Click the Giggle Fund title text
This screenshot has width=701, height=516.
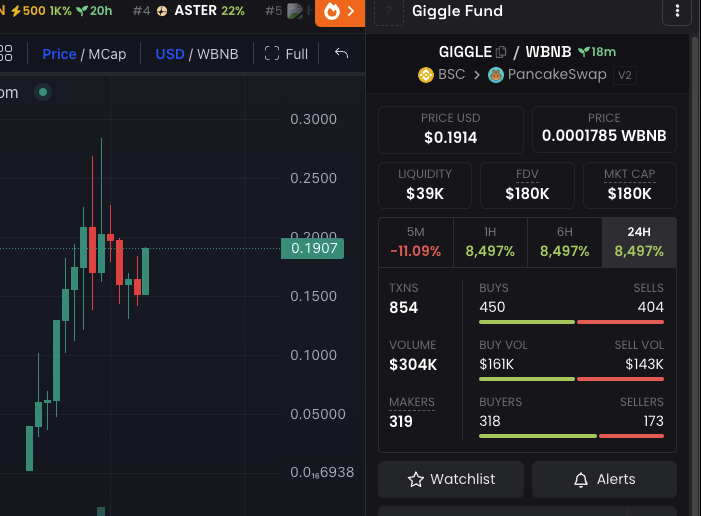pyautogui.click(x=457, y=11)
